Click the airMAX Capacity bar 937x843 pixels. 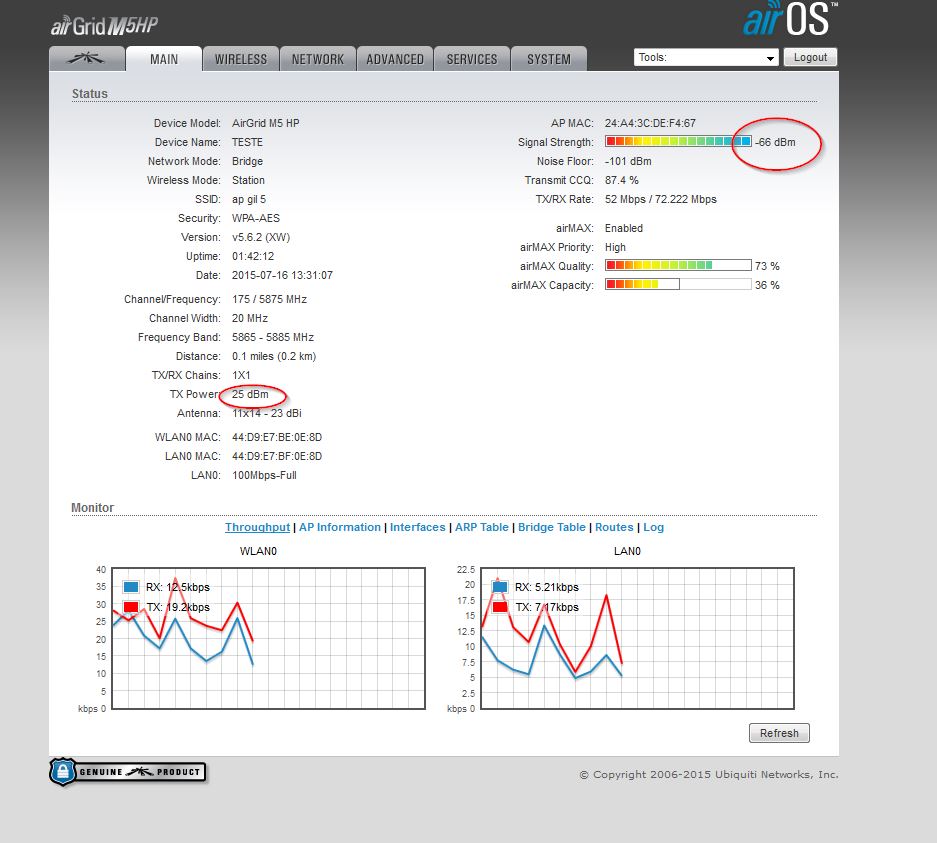click(678, 284)
